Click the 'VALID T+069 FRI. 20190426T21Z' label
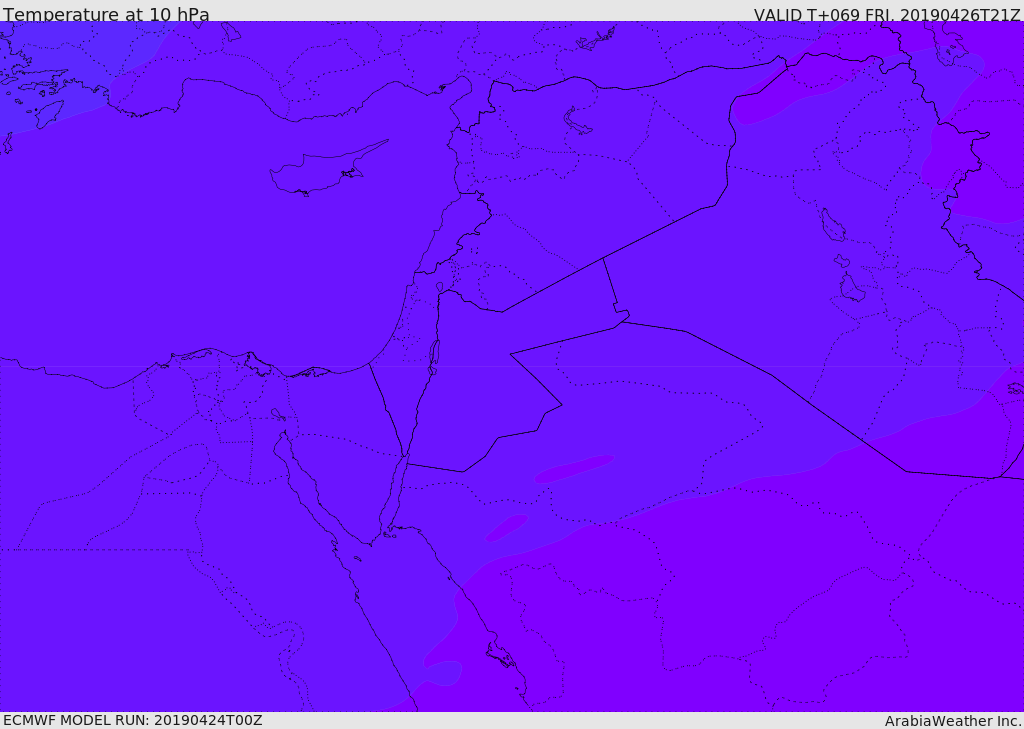 [x=887, y=14]
